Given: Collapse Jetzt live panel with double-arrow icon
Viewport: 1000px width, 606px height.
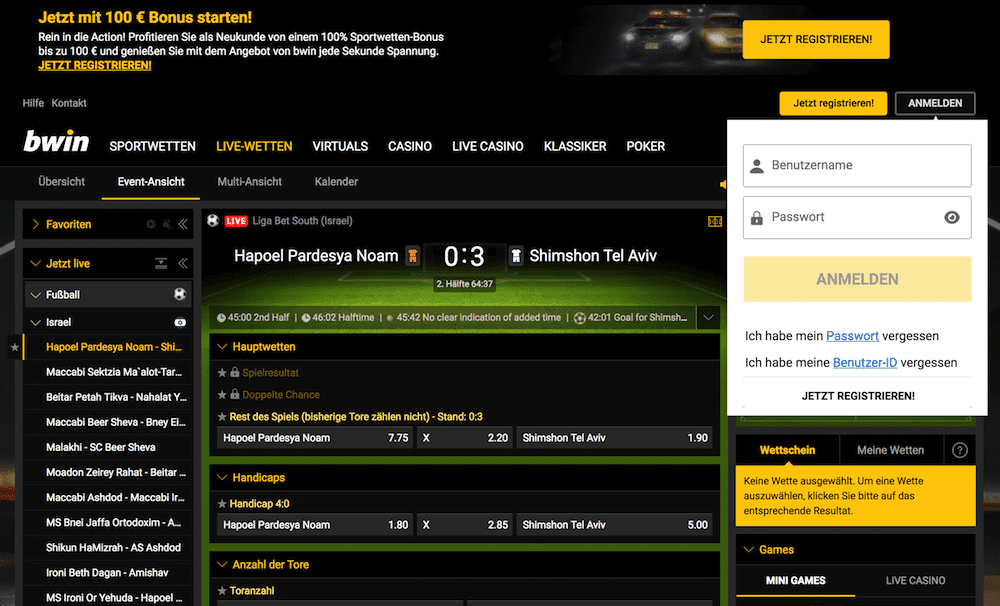Looking at the screenshot, I should click(x=183, y=263).
